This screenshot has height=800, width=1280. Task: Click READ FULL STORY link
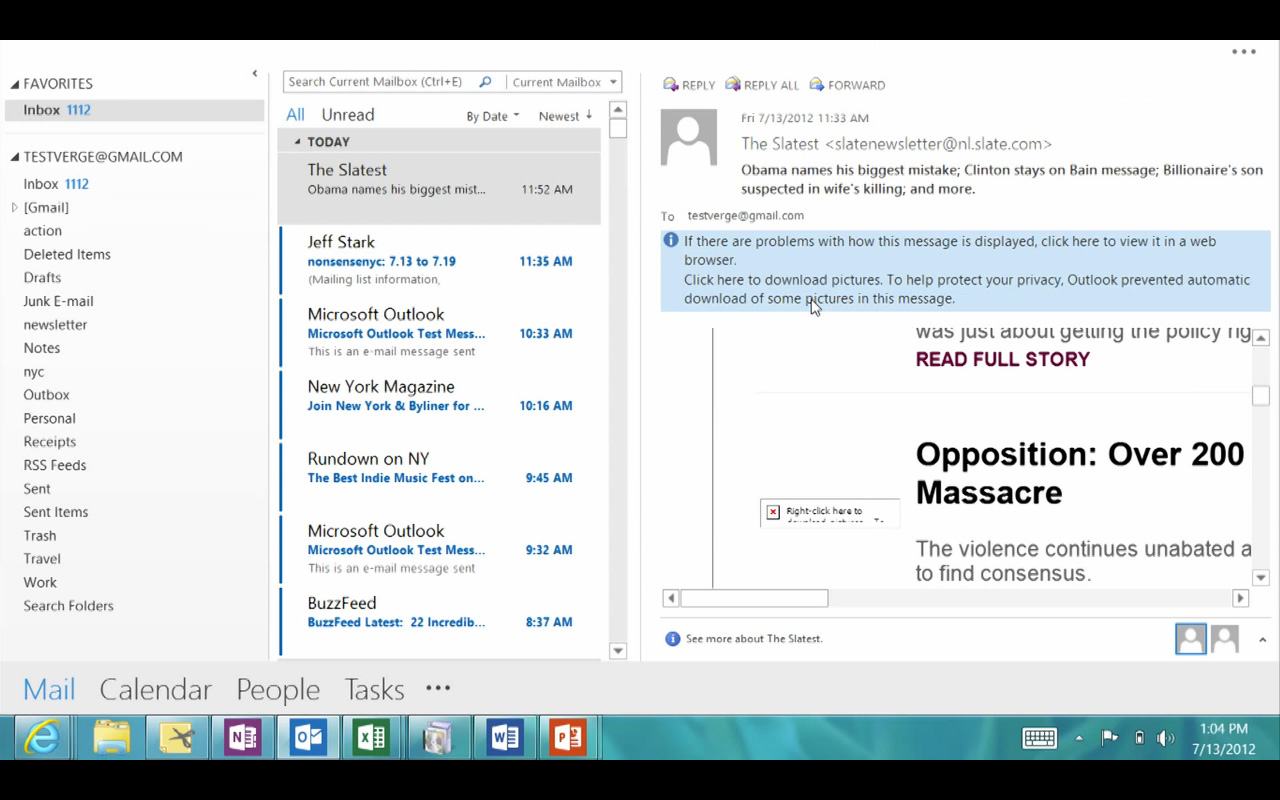pyautogui.click(x=1002, y=360)
